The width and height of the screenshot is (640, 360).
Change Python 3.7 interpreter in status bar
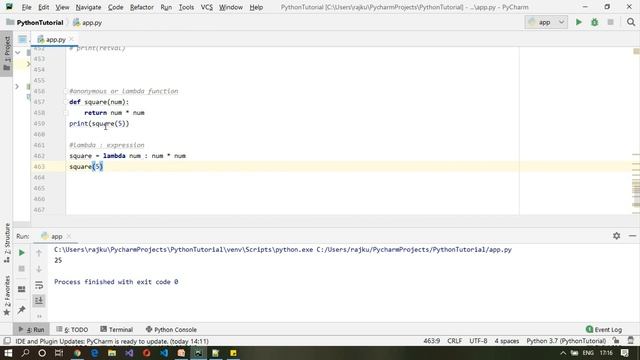566,341
